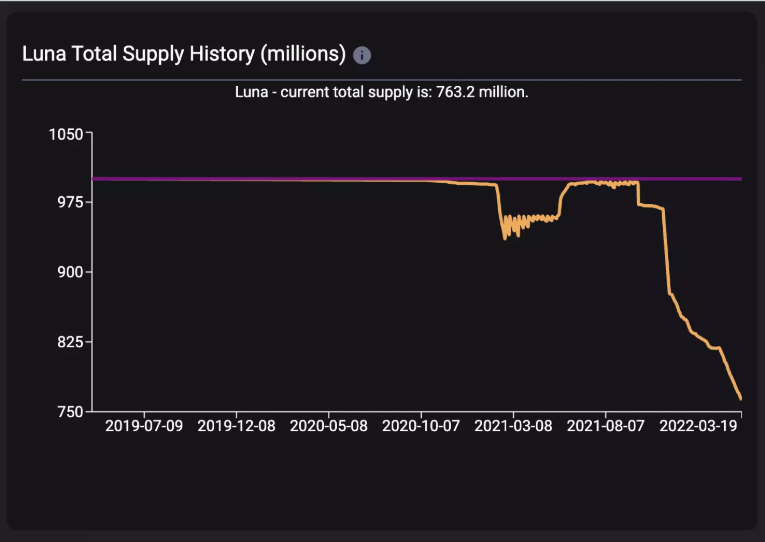Click the 1050 y-axis label
Viewport: 765px width, 542px height.
[66, 134]
